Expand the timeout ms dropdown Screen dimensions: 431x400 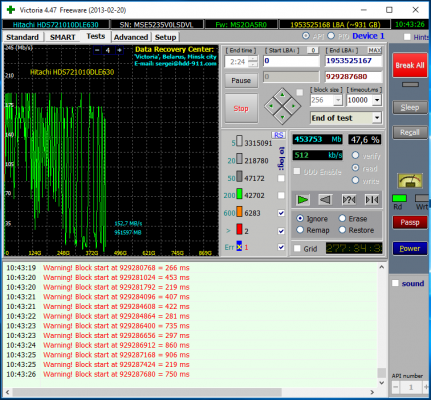point(377,100)
